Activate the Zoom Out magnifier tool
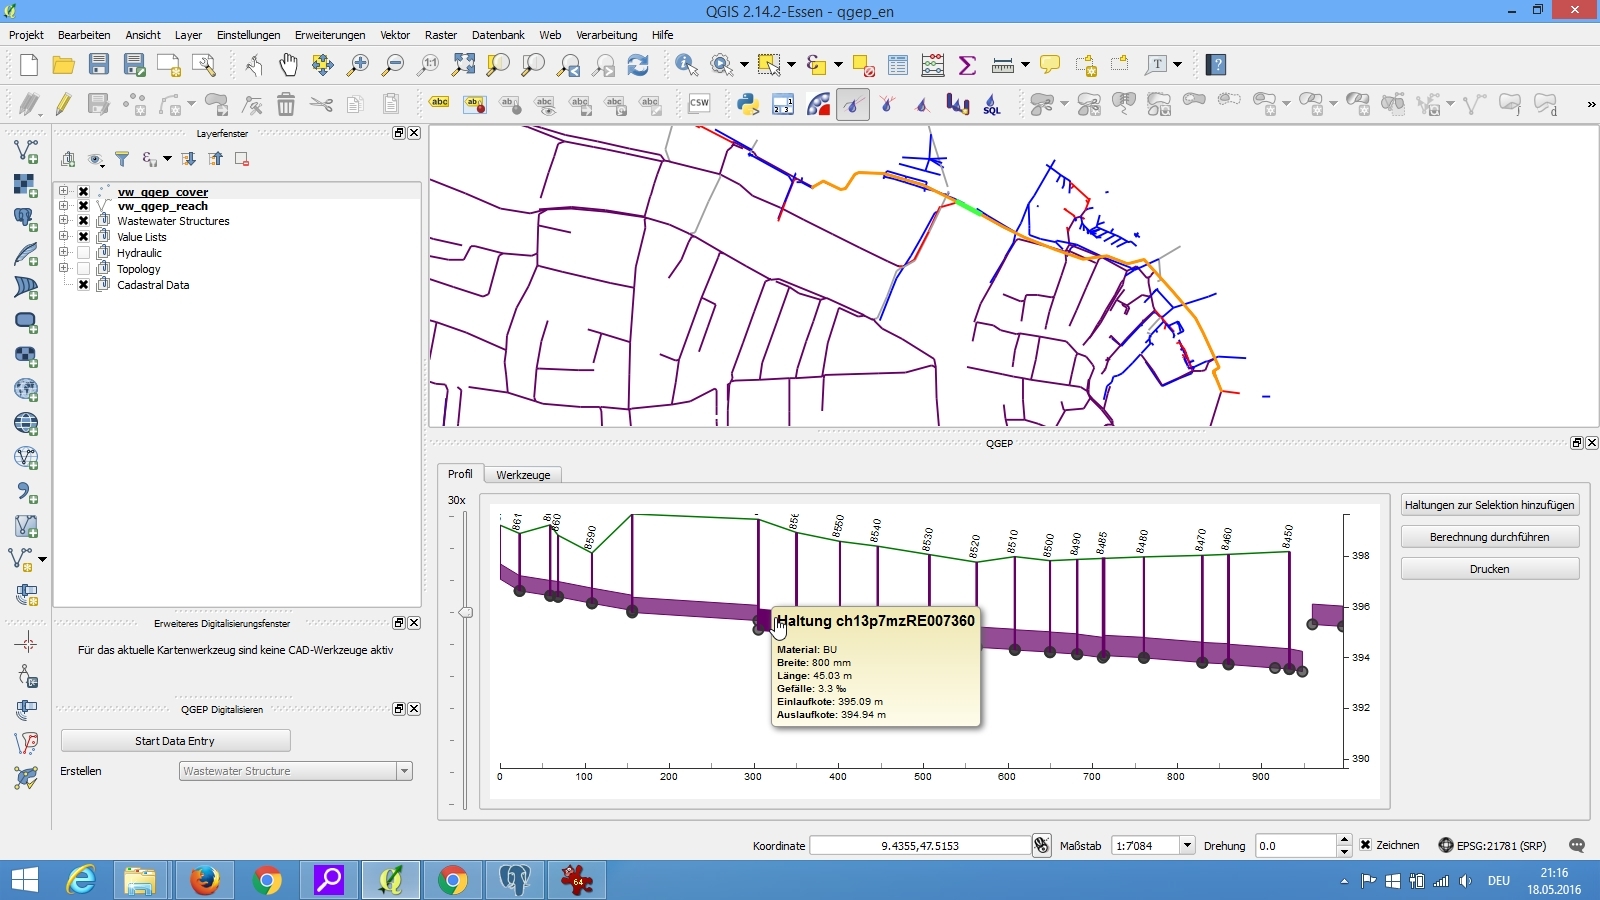 [x=393, y=65]
